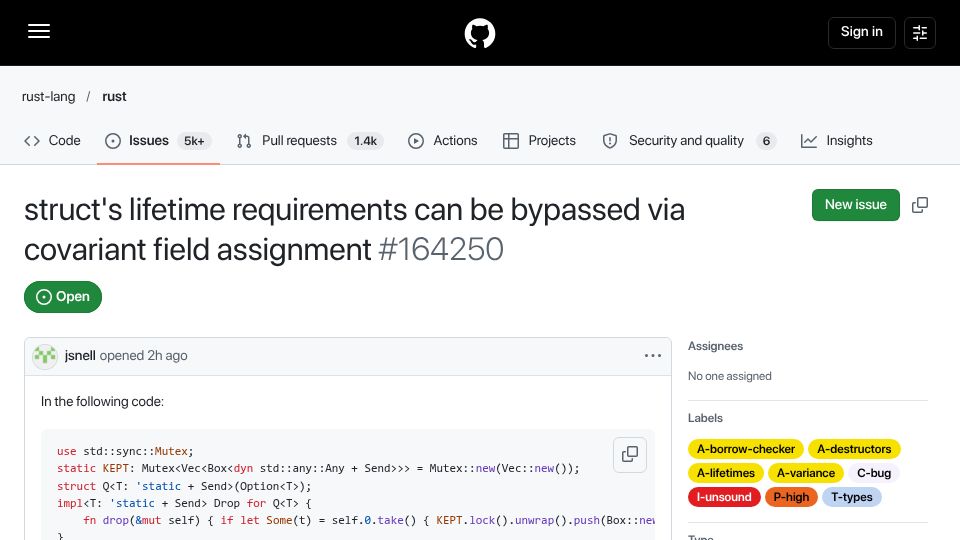Screen dimensions: 960x540
Task: Click 'In the following code:' text
Action: 102,402
